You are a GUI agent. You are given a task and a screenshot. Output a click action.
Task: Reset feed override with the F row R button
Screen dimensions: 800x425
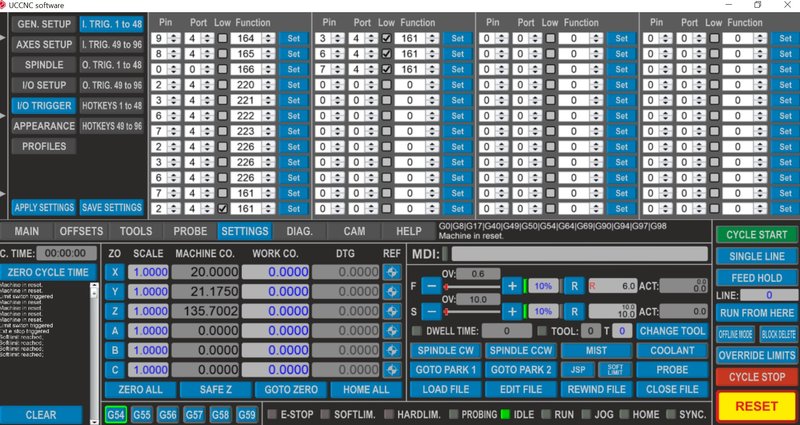[574, 286]
